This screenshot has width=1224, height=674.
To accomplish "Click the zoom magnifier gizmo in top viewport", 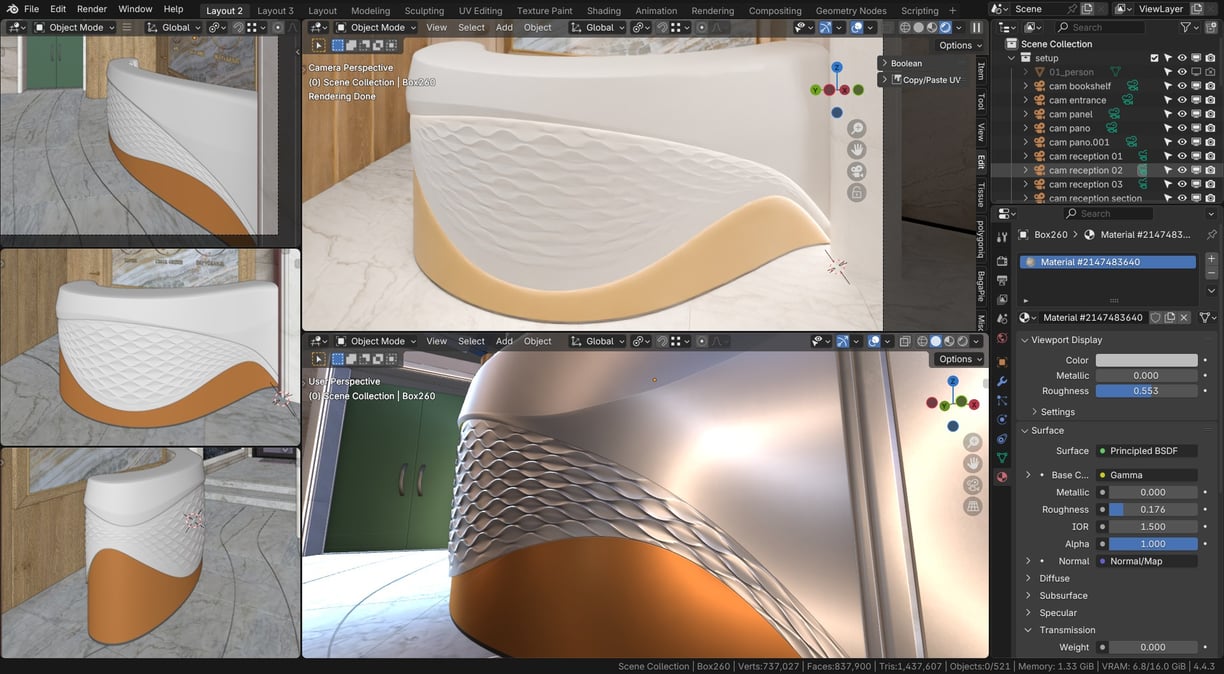I will click(x=856, y=129).
